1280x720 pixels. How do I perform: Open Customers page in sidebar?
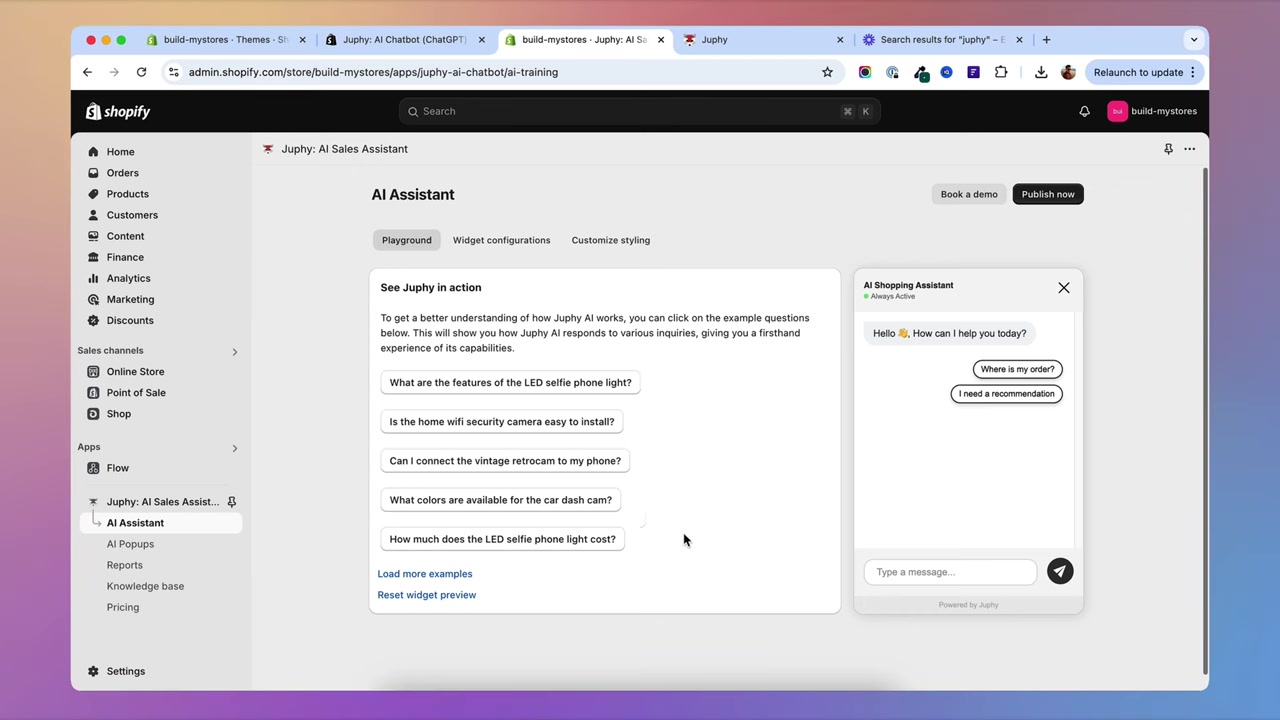(132, 215)
